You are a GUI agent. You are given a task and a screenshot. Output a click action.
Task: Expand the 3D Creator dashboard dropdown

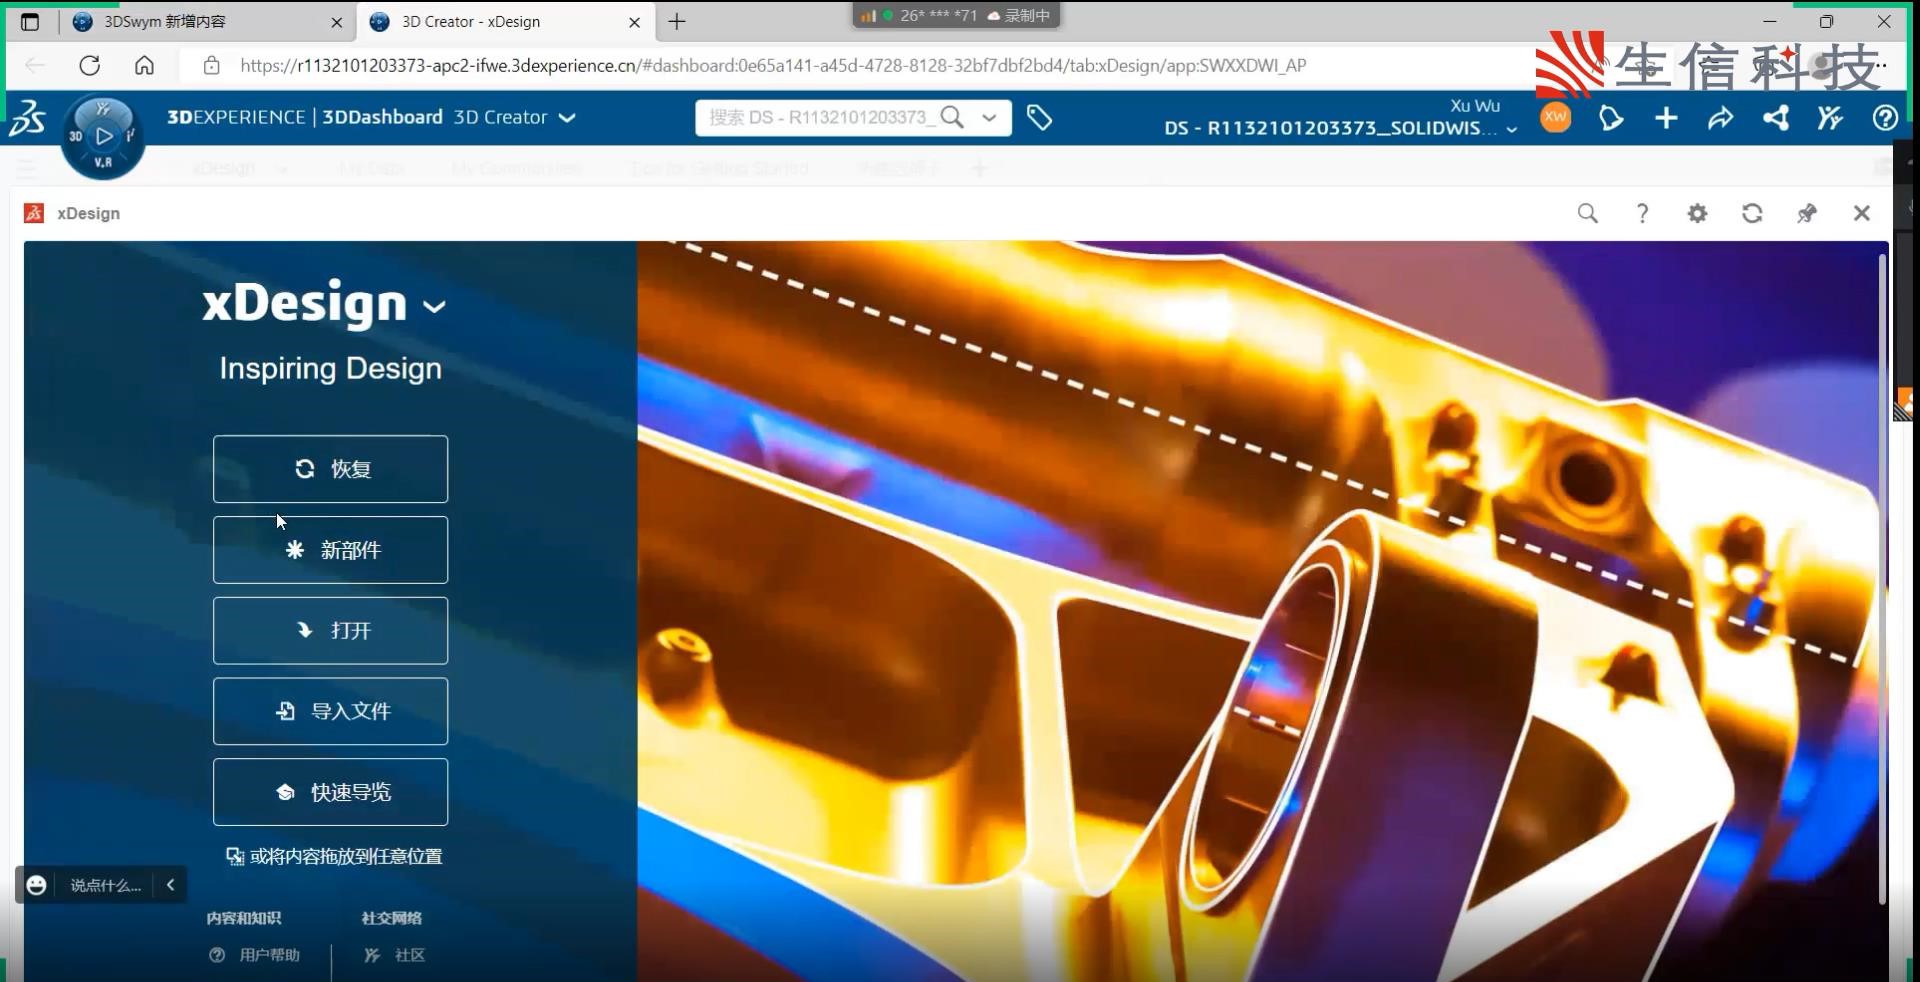pyautogui.click(x=567, y=118)
